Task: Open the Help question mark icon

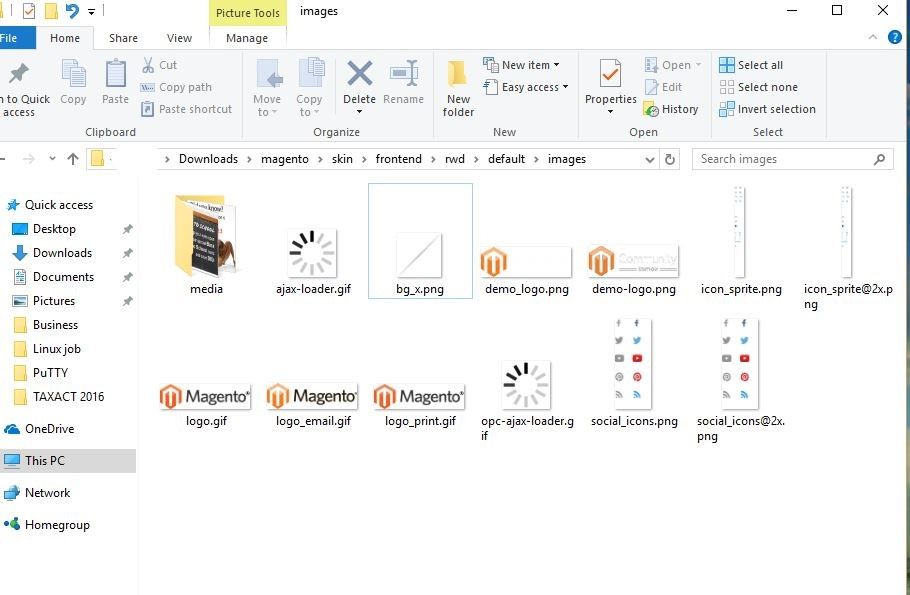Action: pyautogui.click(x=894, y=38)
